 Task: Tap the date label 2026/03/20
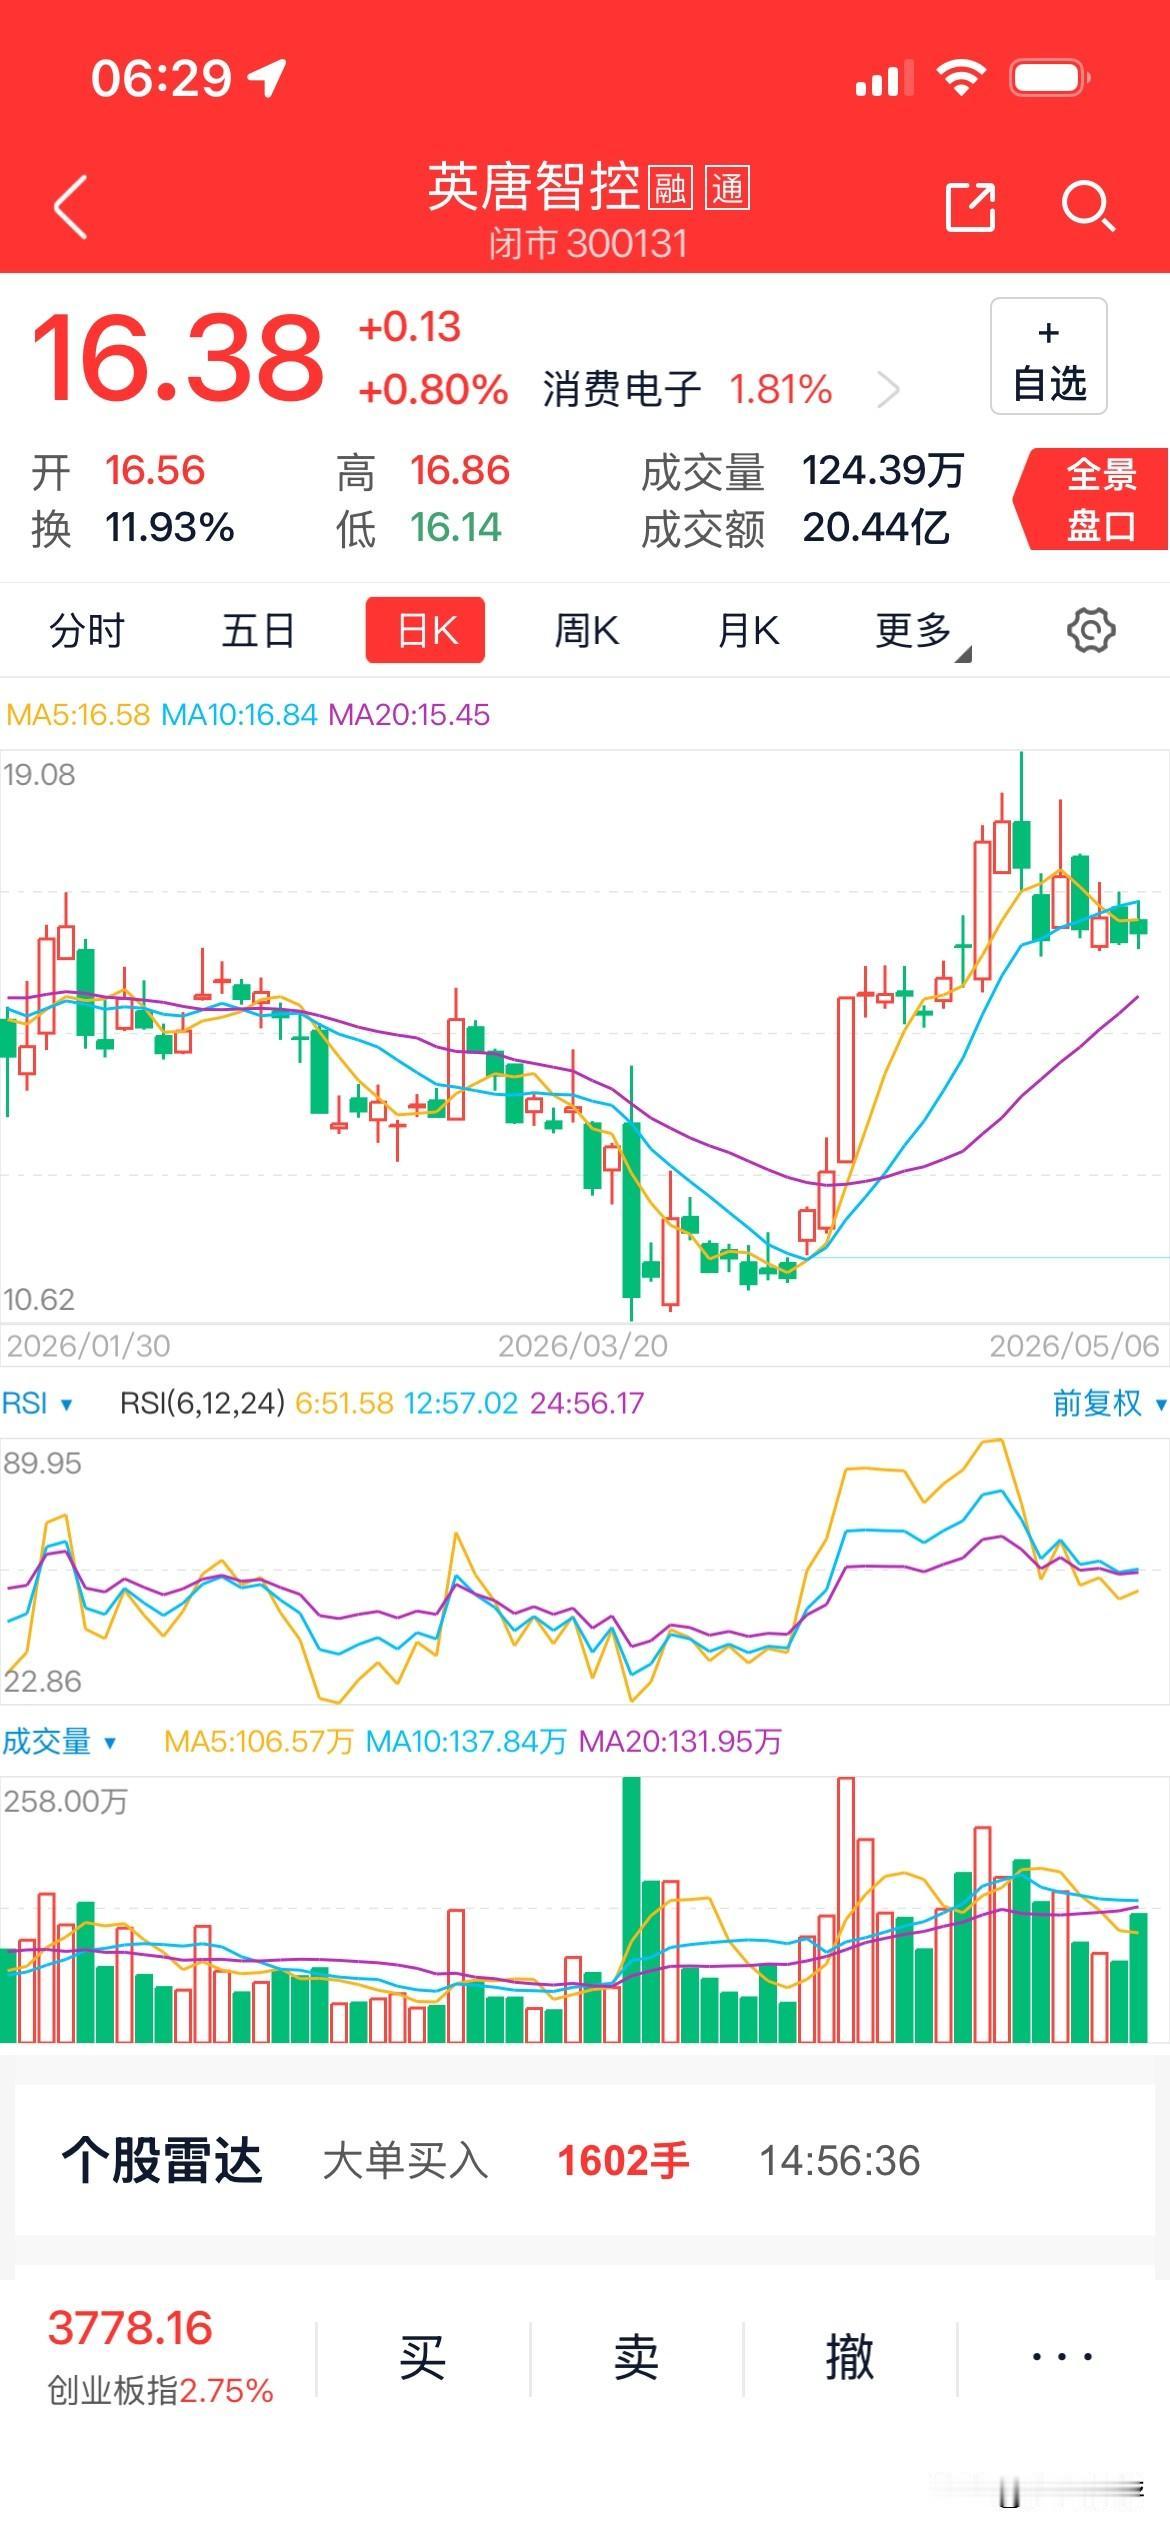(583, 1346)
